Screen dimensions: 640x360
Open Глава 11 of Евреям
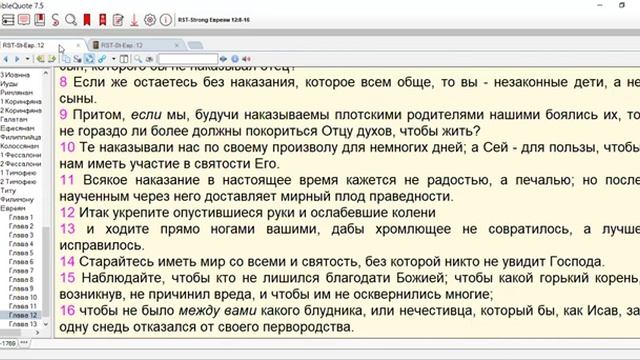click(x=23, y=306)
